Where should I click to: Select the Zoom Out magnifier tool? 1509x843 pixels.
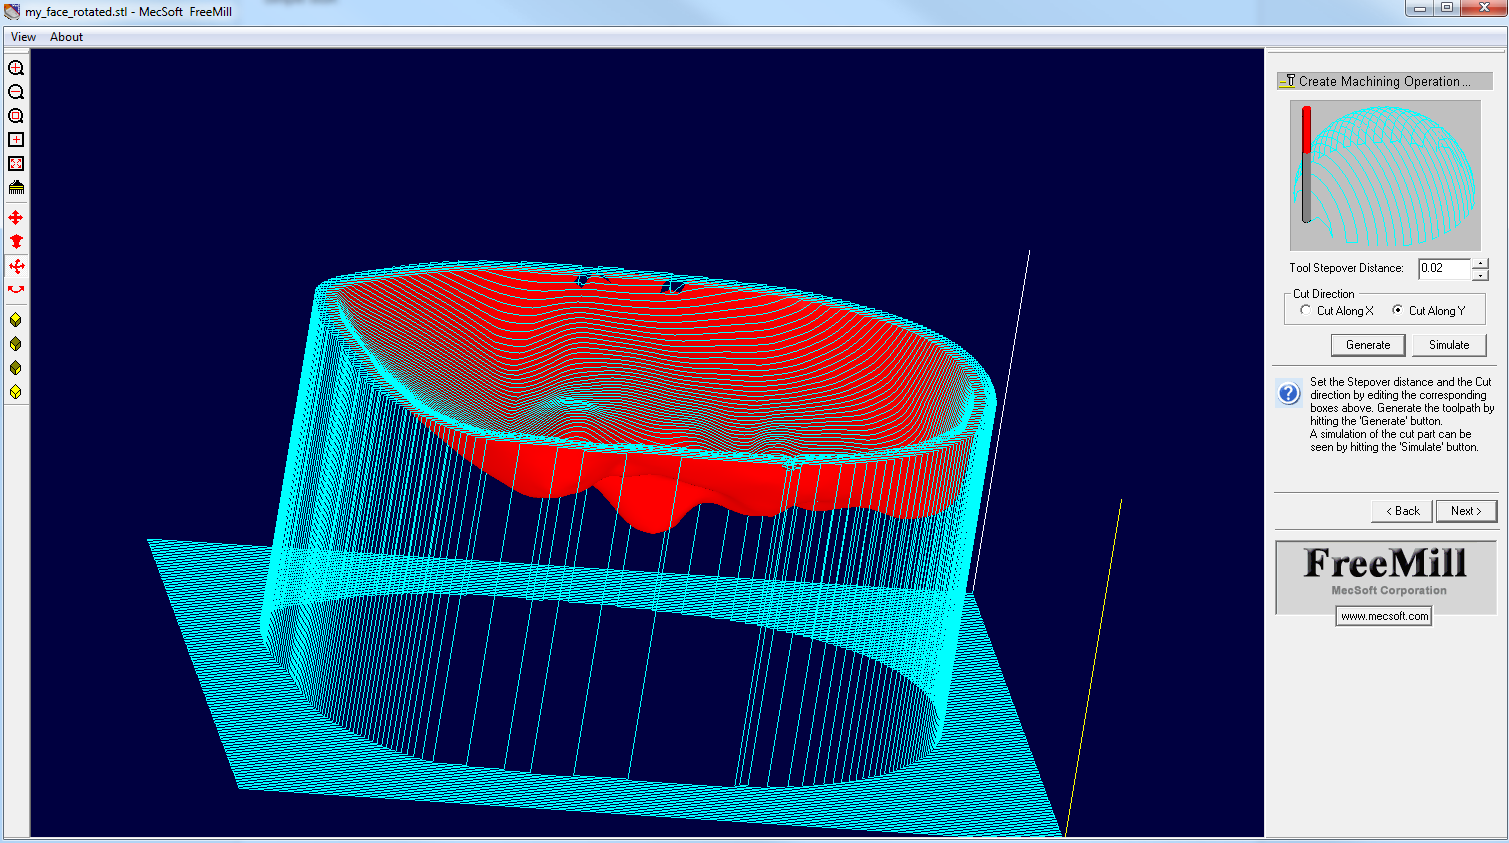(x=16, y=92)
